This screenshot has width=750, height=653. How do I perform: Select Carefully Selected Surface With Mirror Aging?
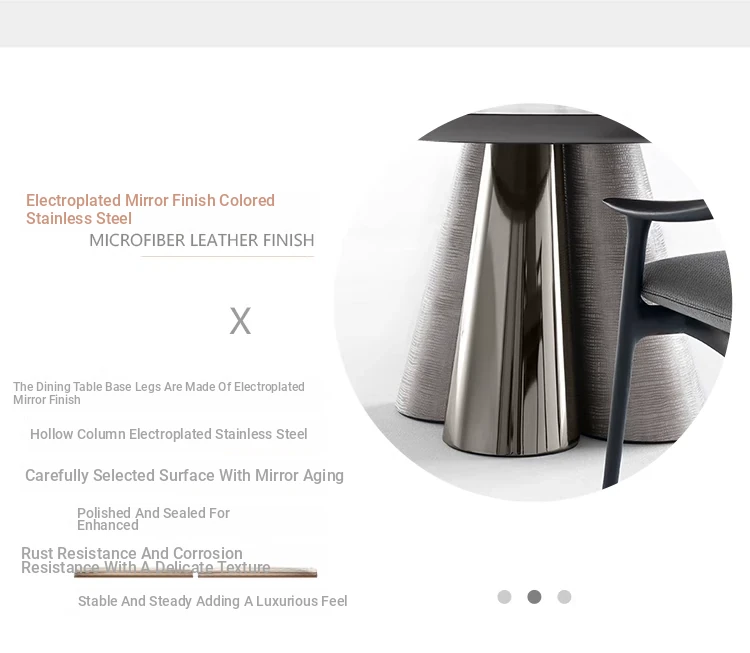point(184,475)
